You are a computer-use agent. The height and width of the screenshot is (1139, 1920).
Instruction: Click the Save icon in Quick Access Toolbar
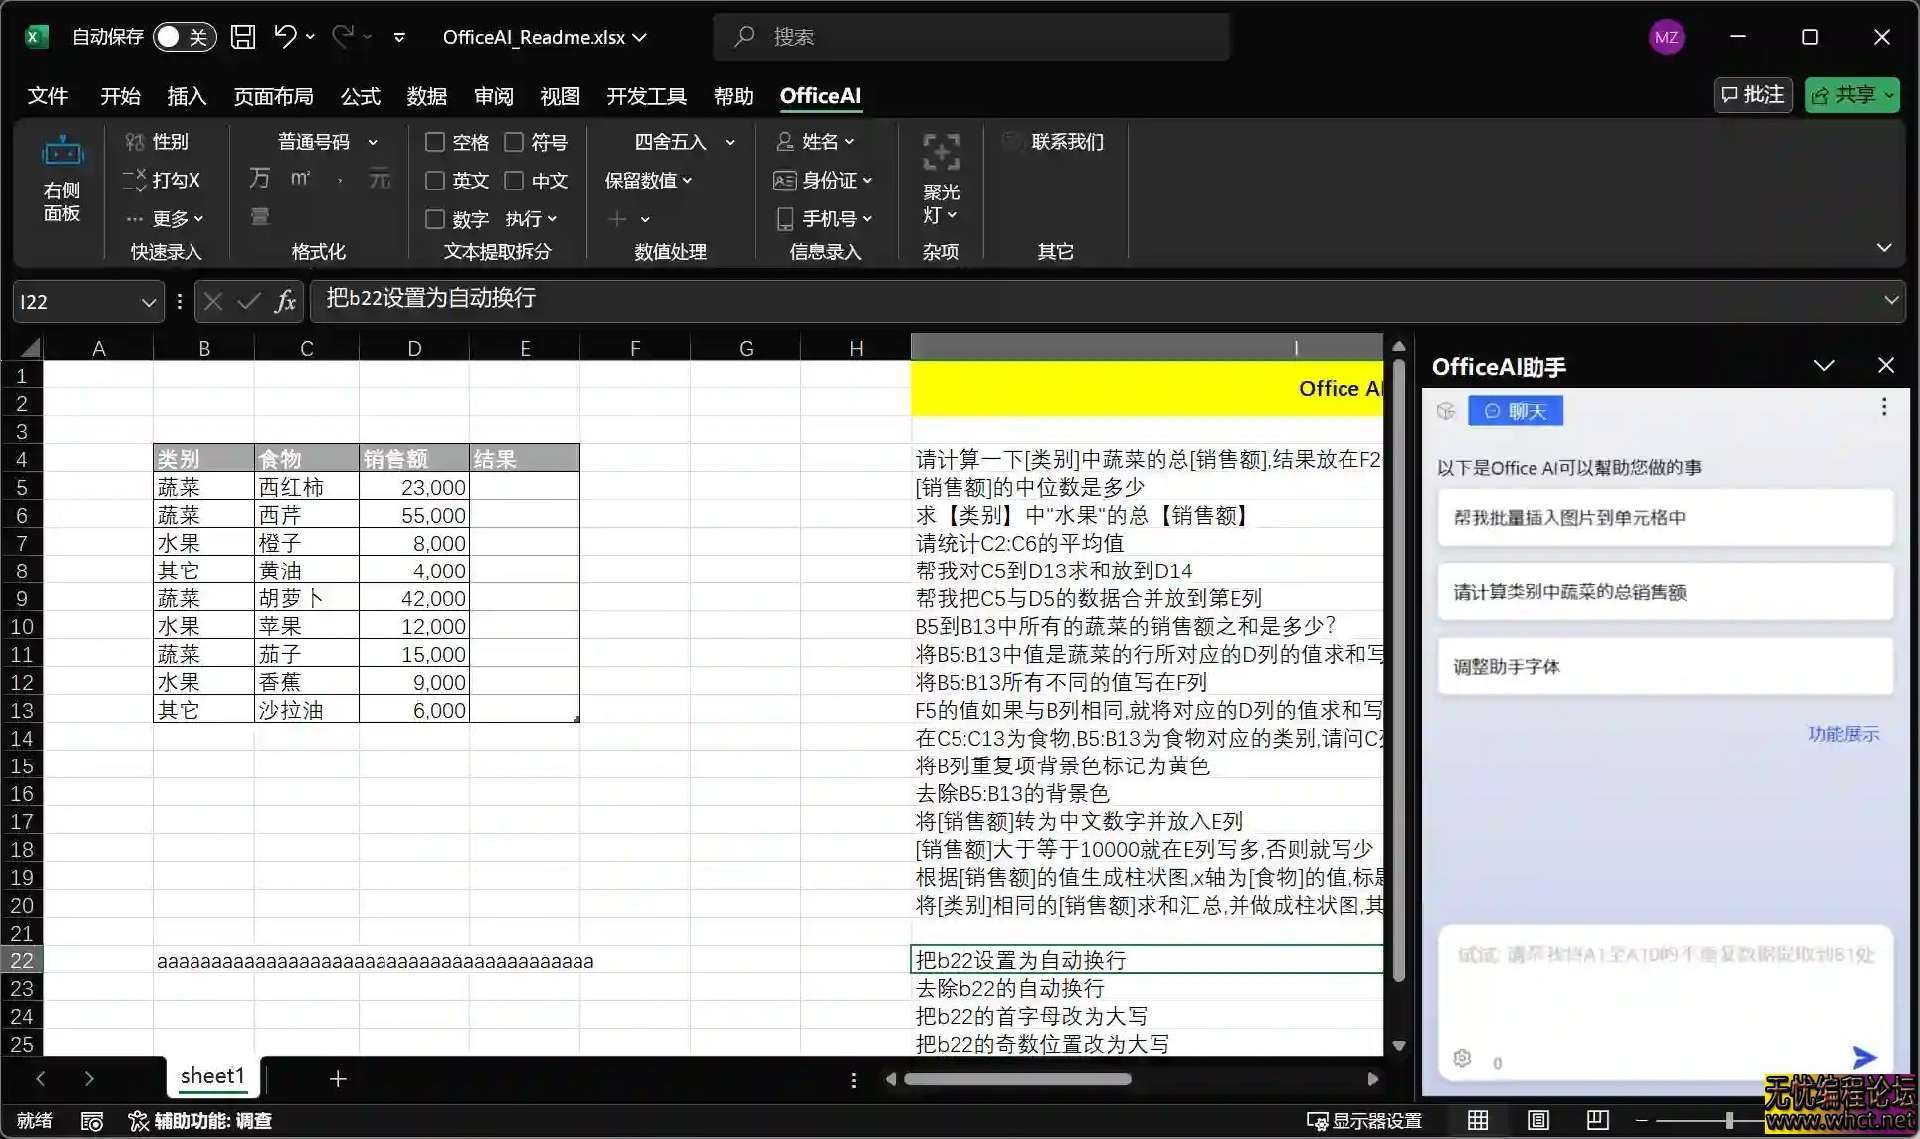(242, 36)
